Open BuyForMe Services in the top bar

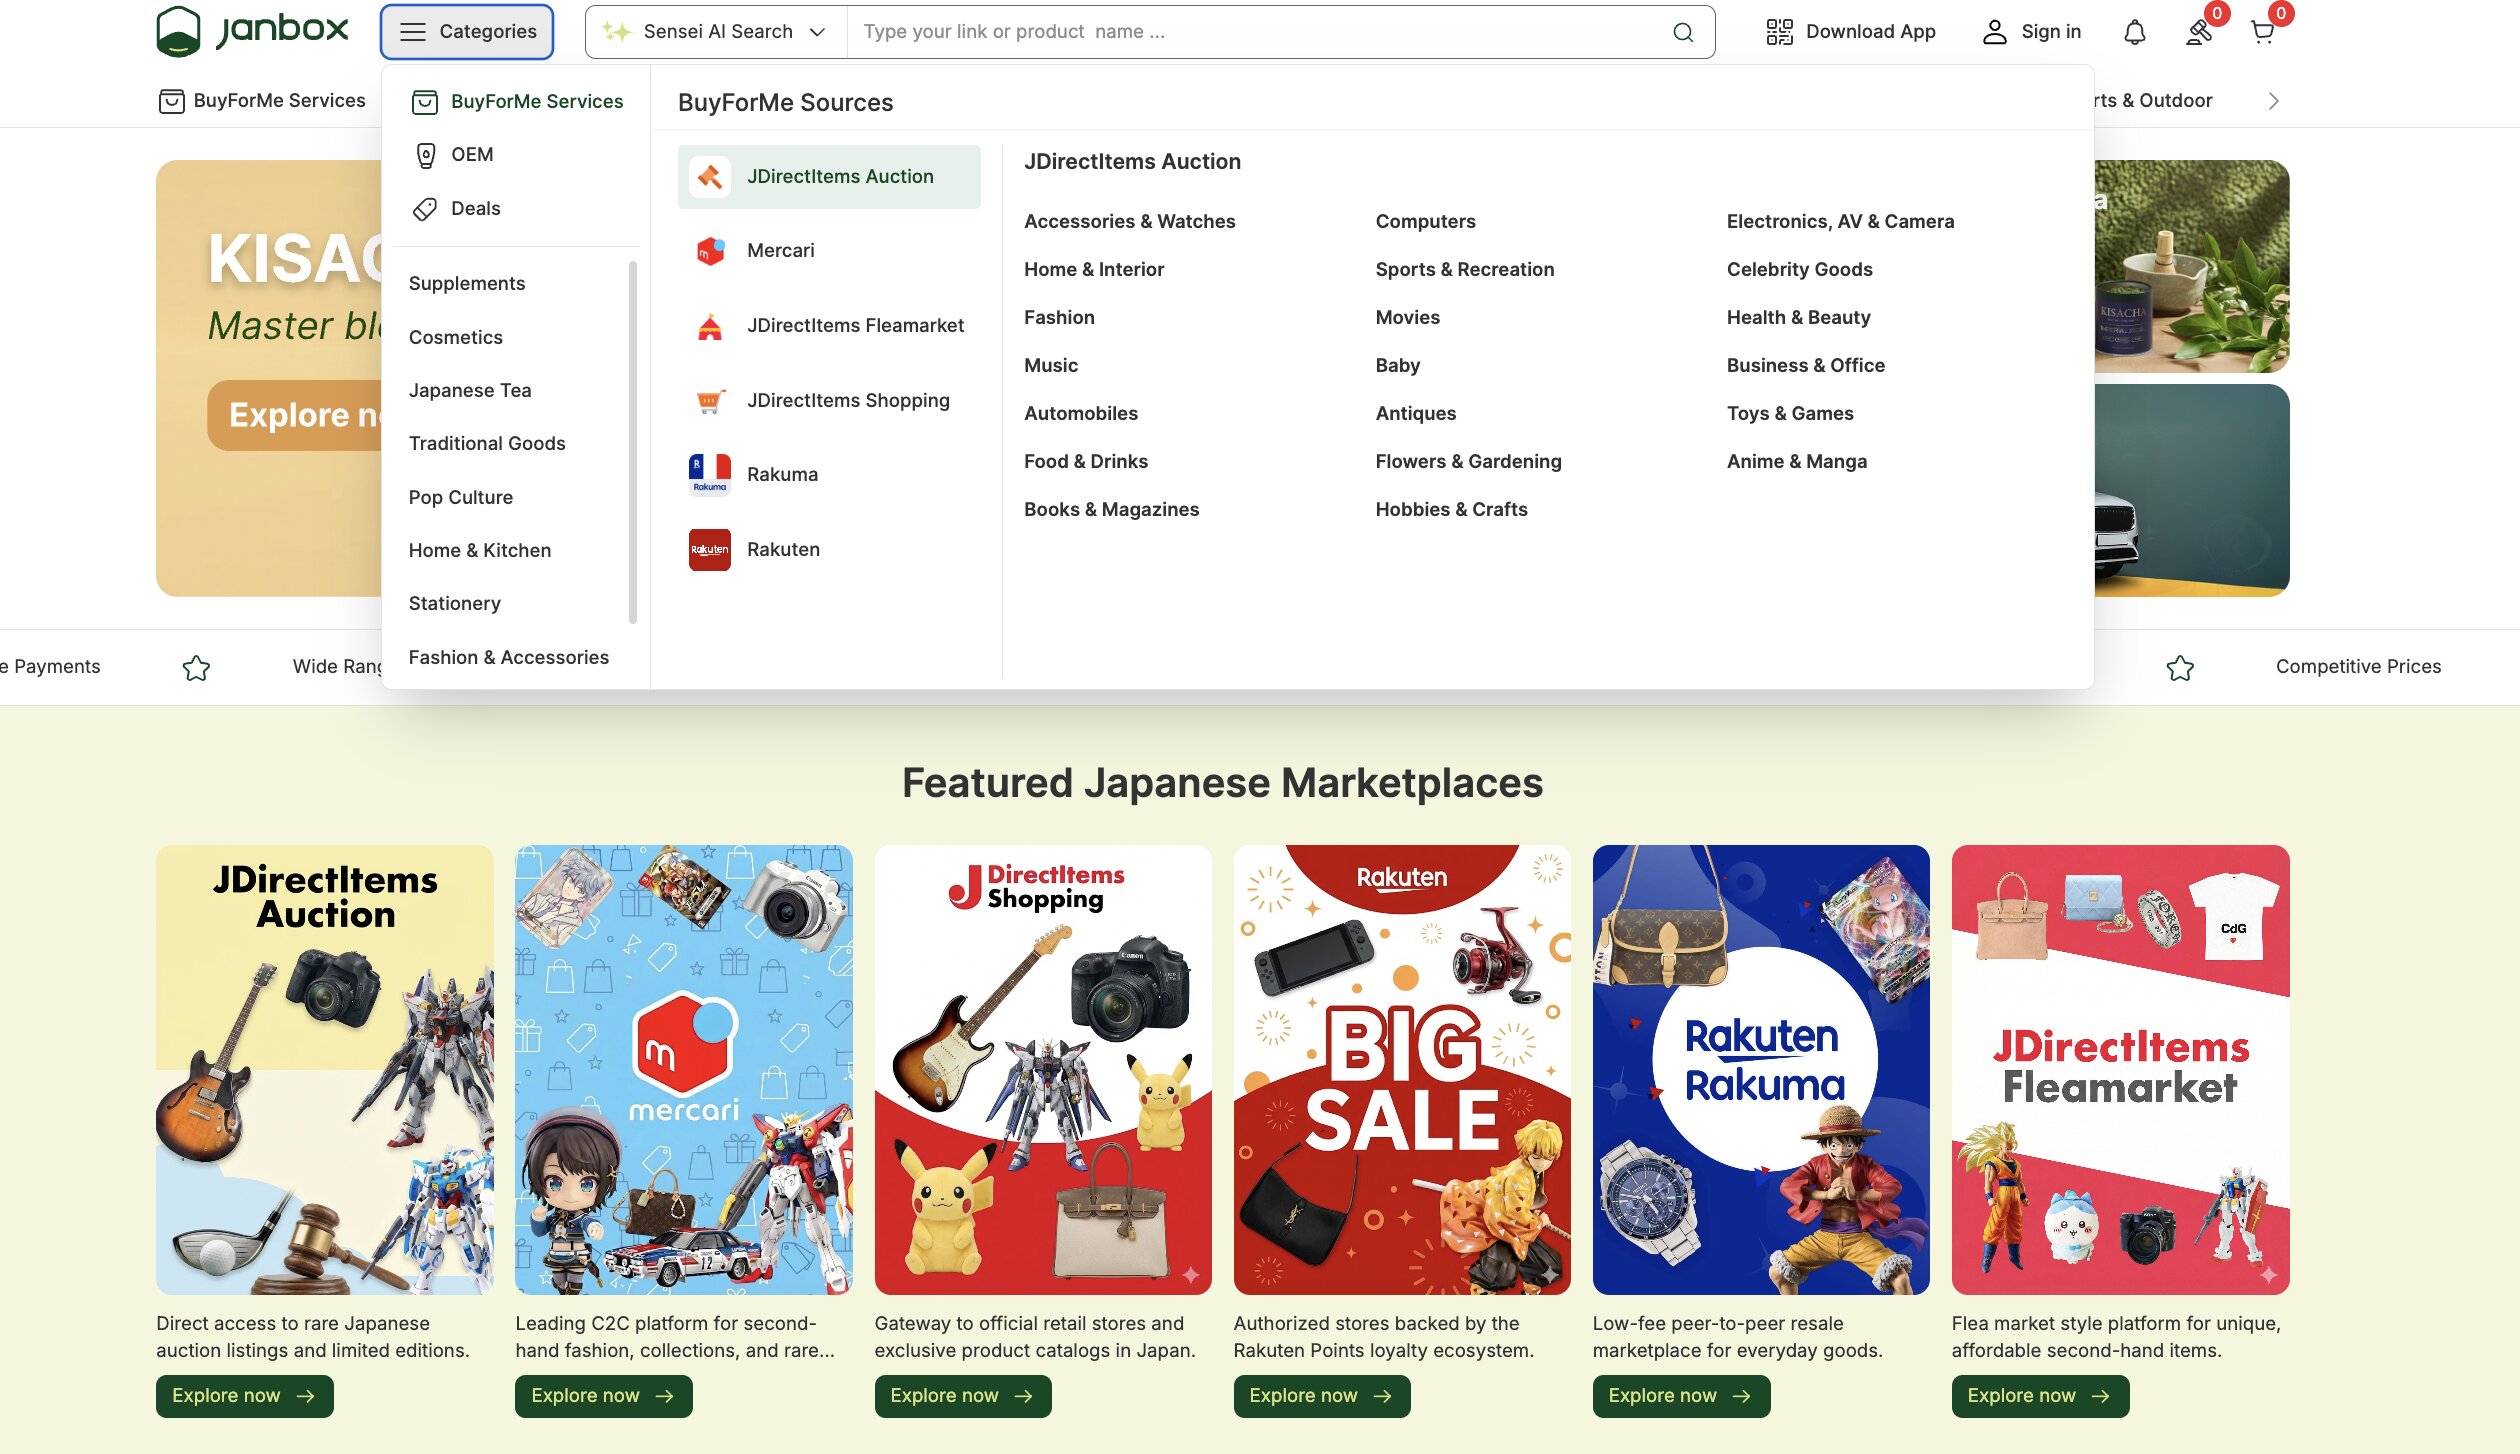click(x=262, y=101)
